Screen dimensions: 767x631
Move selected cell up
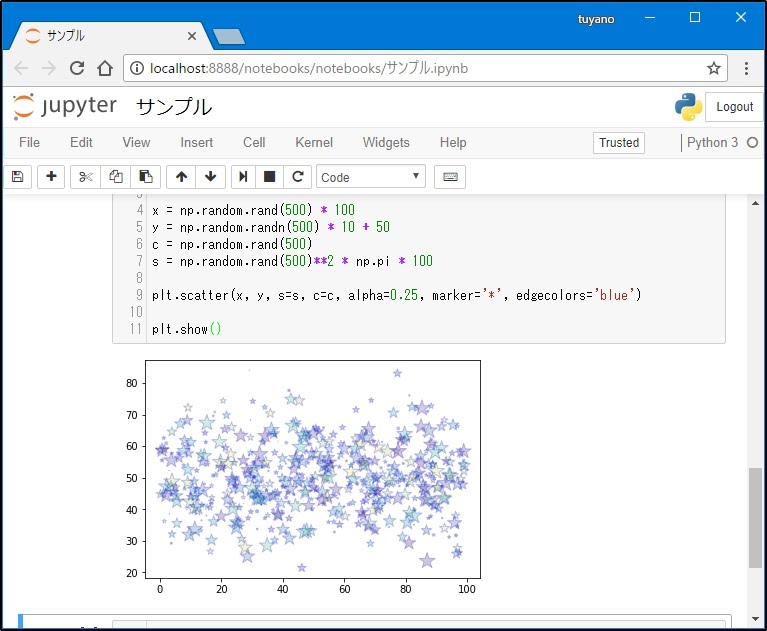pyautogui.click(x=181, y=177)
